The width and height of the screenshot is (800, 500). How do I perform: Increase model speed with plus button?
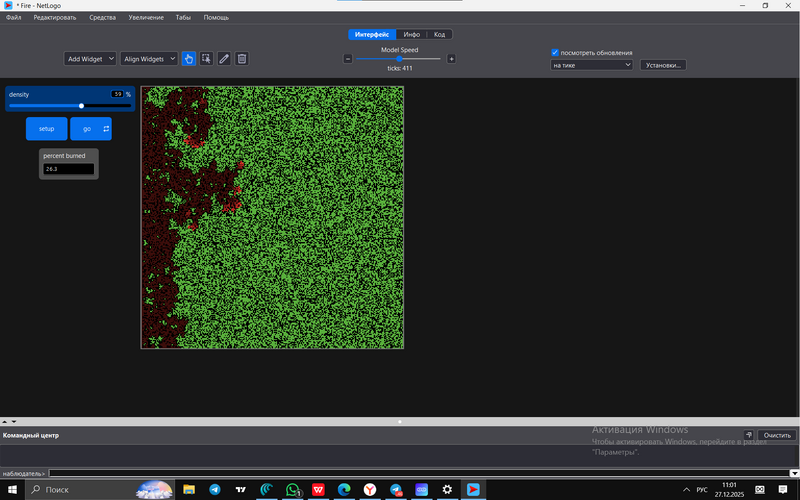point(451,59)
